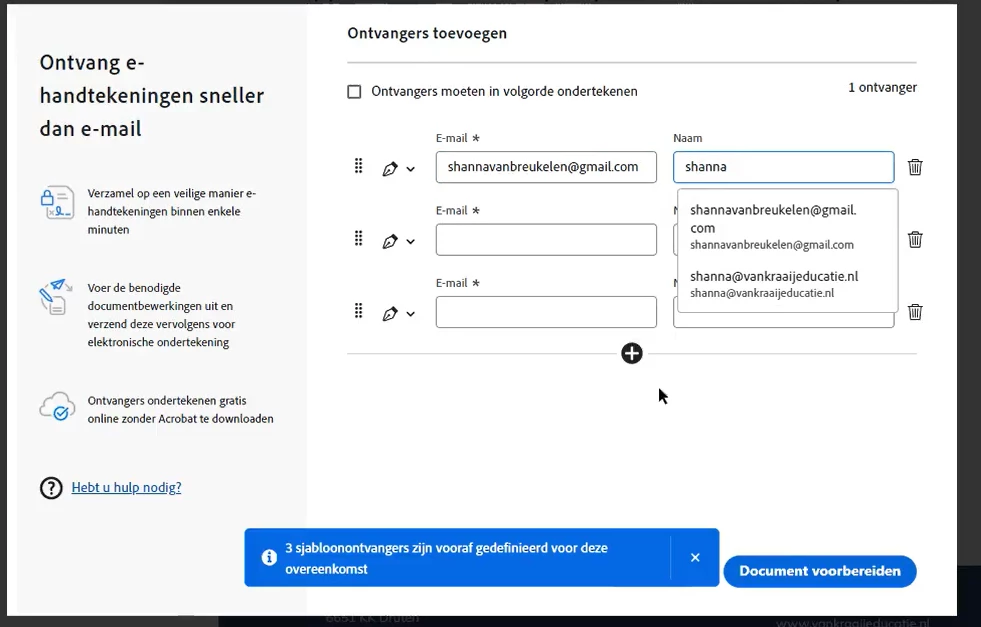
Task: Click Document voorbereiden button
Action: click(820, 571)
